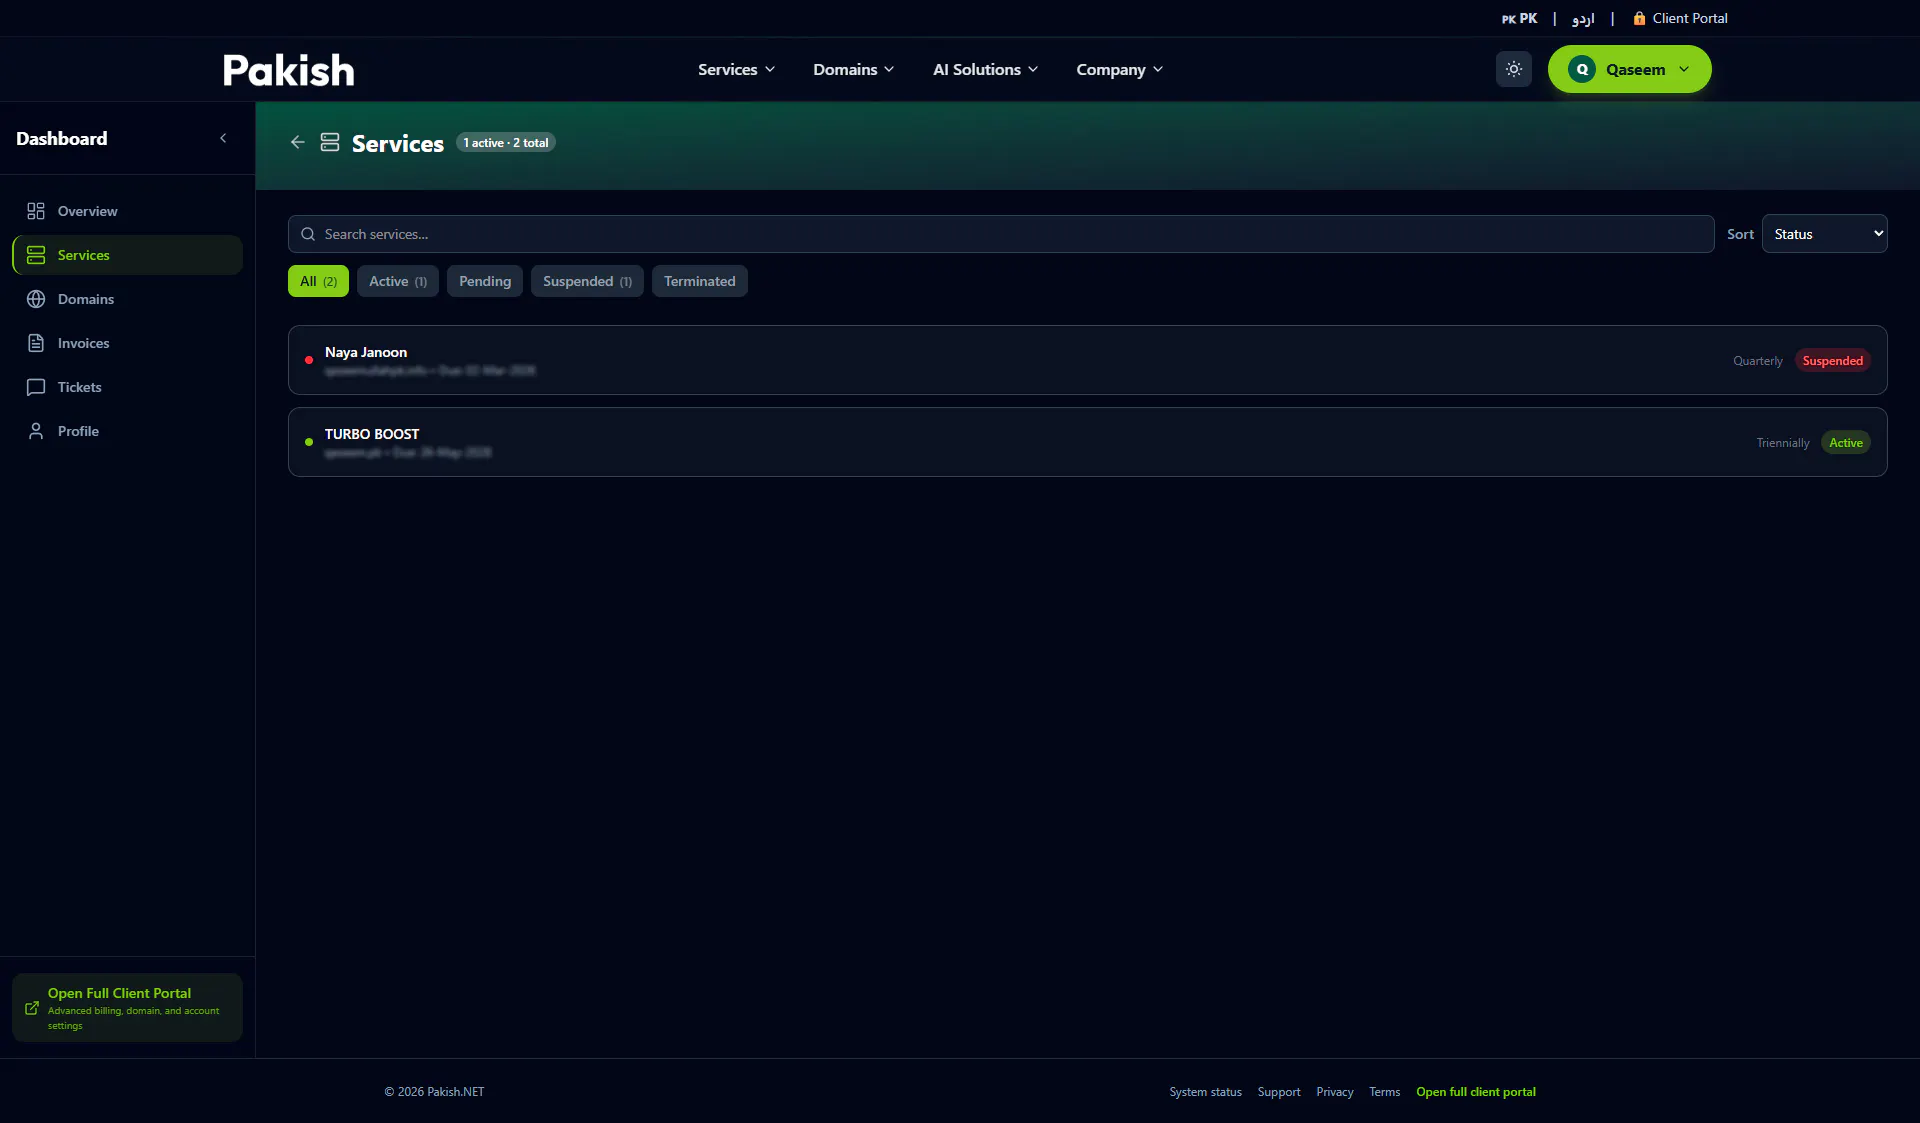Toggle light/dark theme sun icon
This screenshot has height=1123, width=1920.
click(1513, 69)
